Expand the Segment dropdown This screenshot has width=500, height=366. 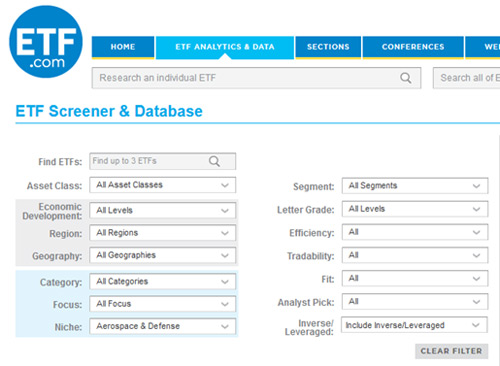415,186
